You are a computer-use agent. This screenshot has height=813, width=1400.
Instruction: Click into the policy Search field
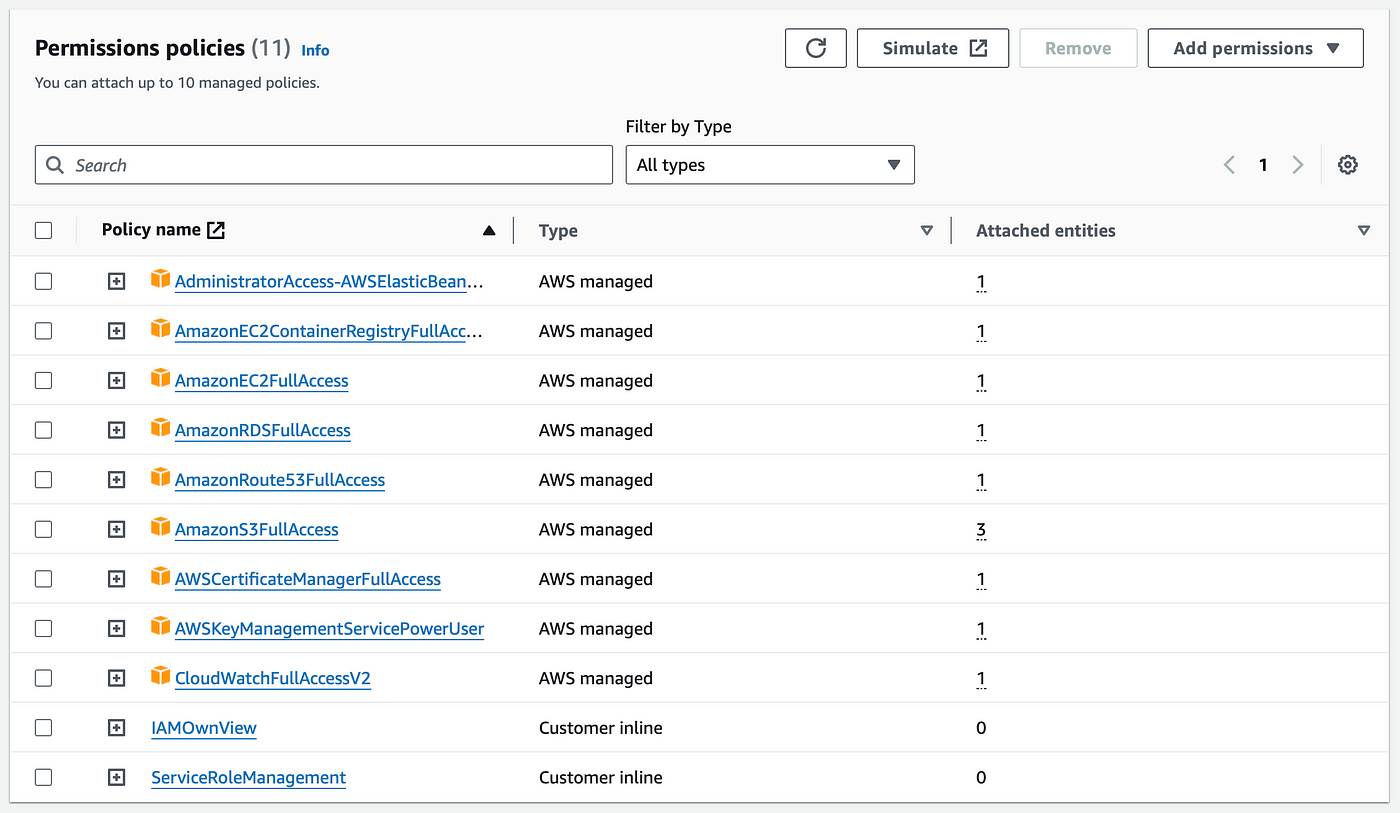[x=324, y=165]
